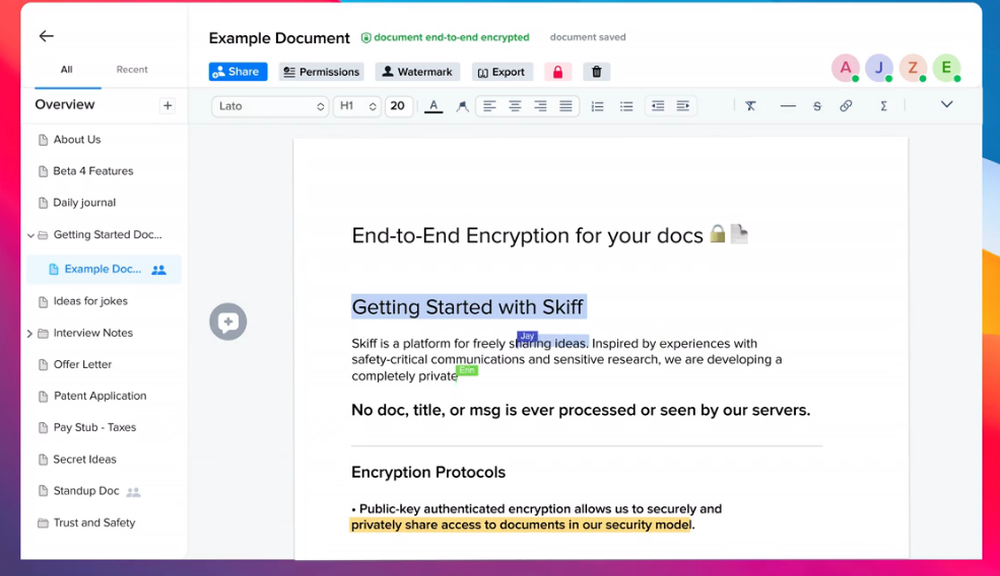Add a new document with plus icon

click(167, 105)
